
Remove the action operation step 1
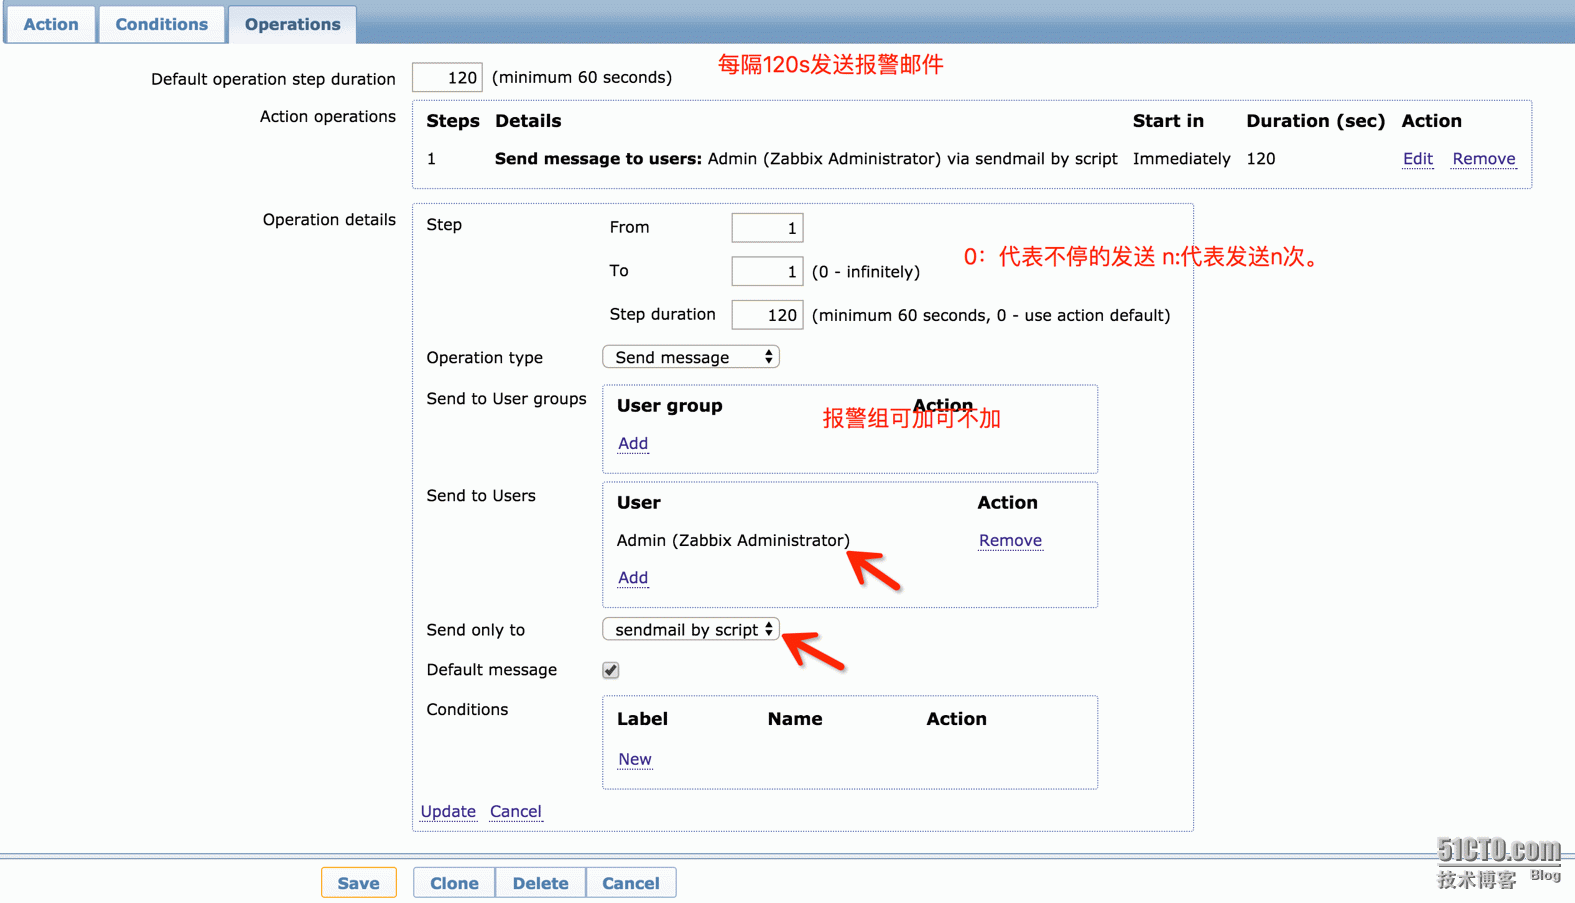click(1483, 159)
